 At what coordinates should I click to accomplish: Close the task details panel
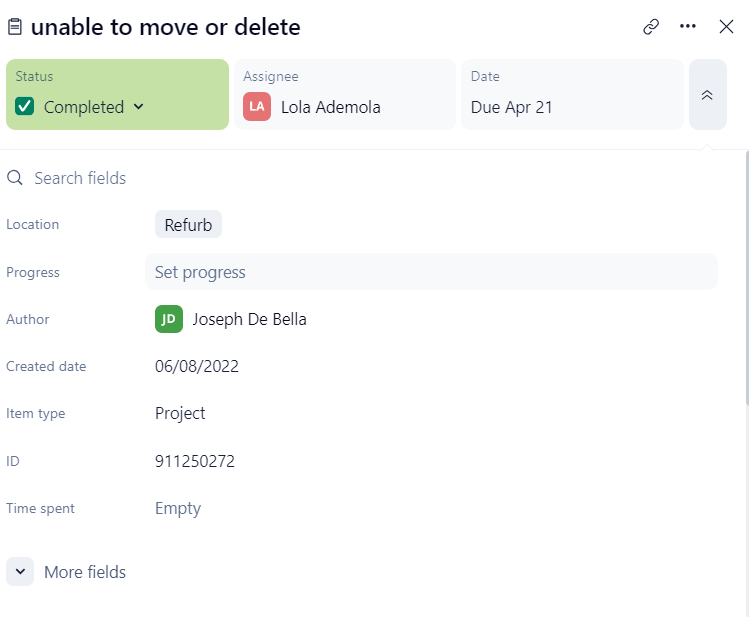coord(727,27)
